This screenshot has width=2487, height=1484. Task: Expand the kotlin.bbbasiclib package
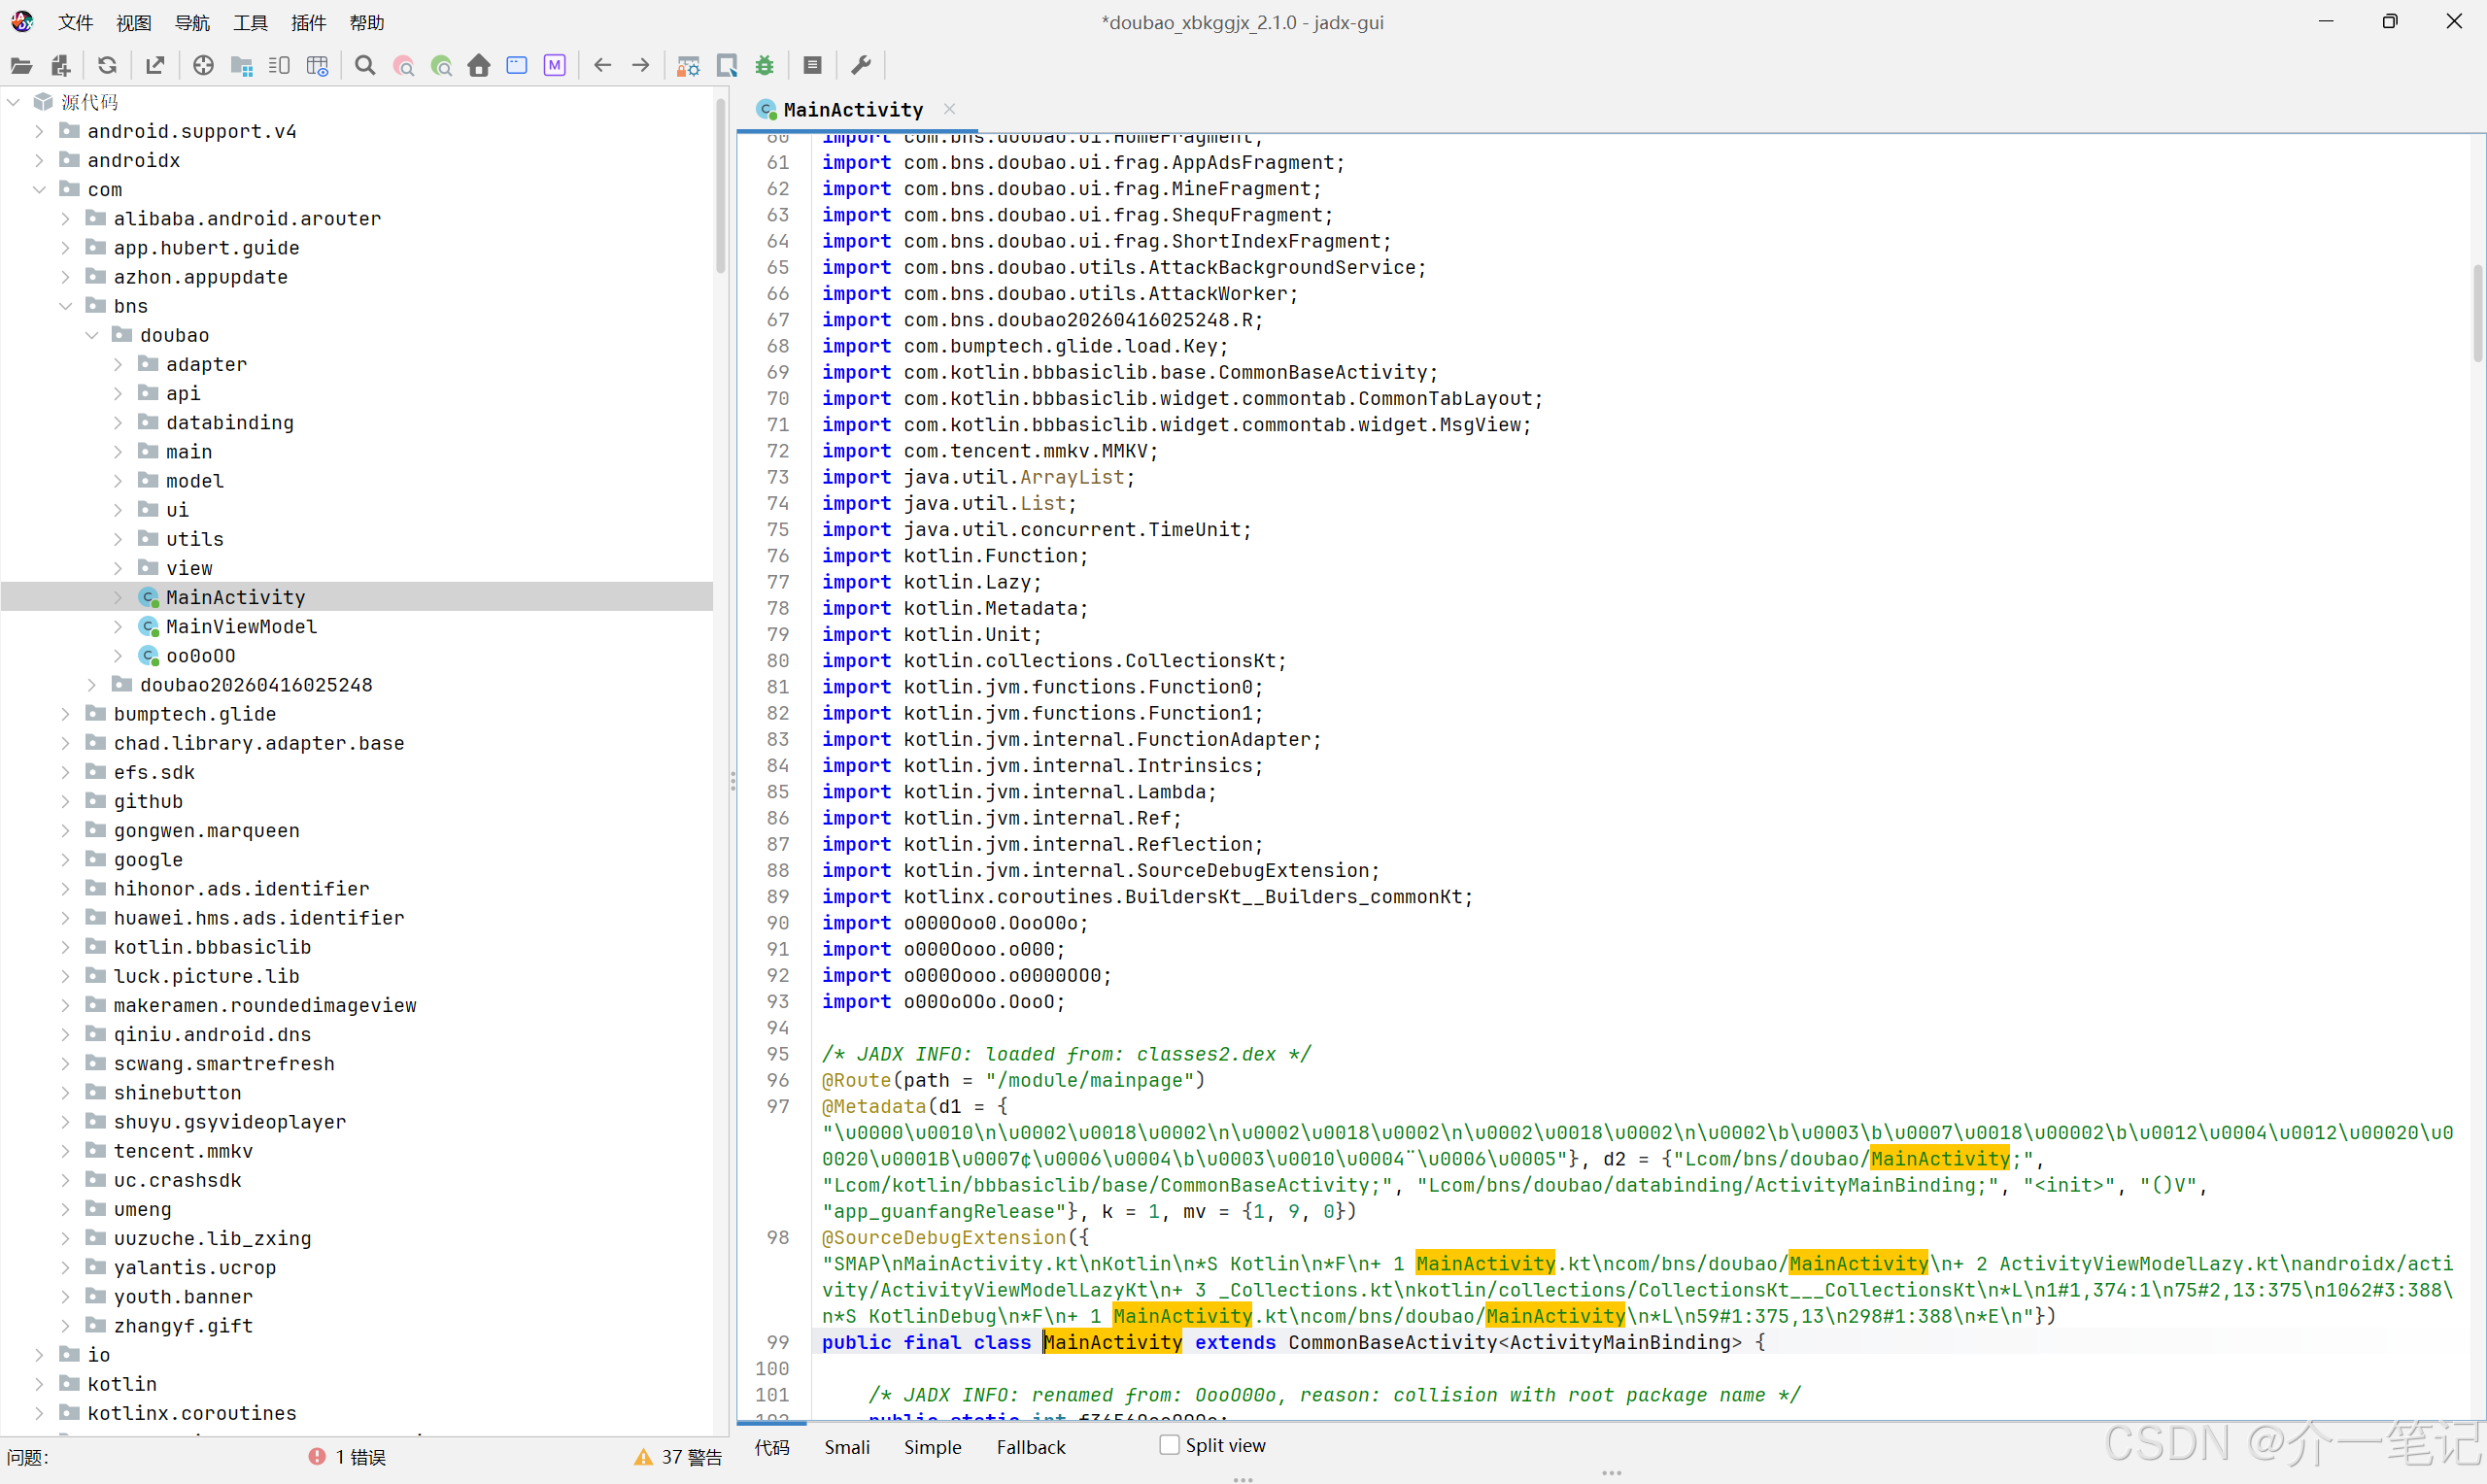coord(66,947)
